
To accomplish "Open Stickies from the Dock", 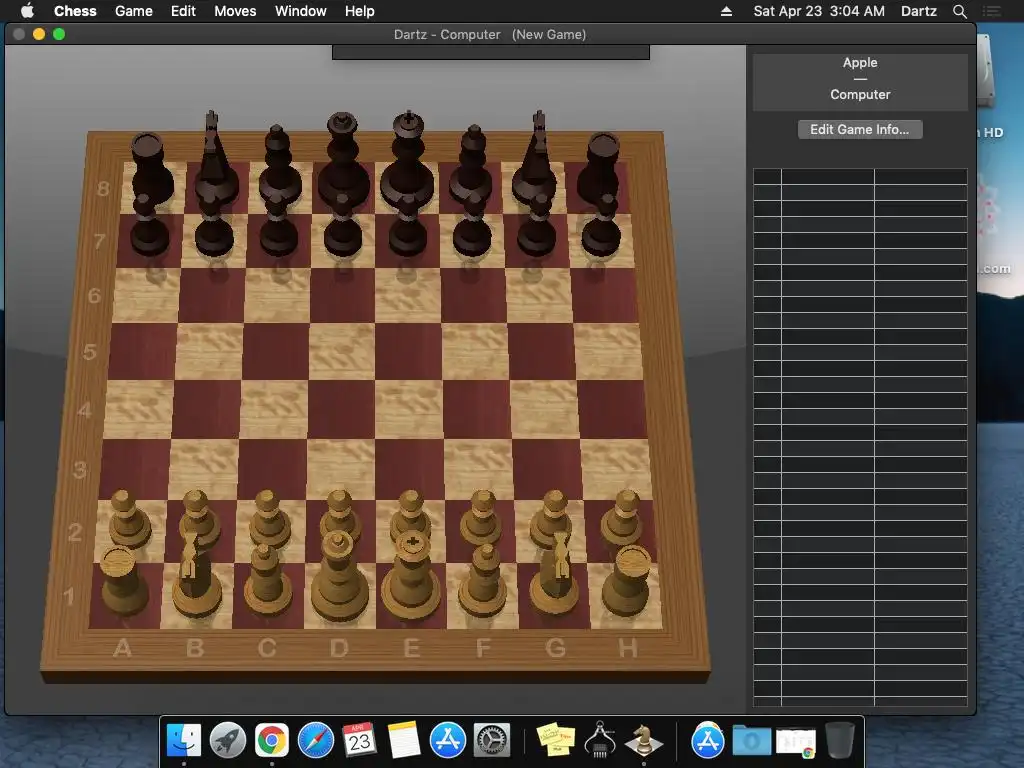I will 556,740.
